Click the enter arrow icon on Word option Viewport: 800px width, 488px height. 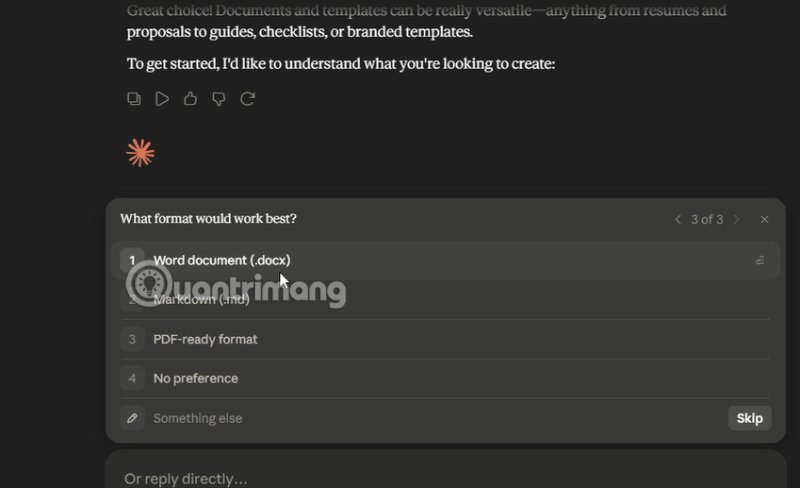(760, 260)
